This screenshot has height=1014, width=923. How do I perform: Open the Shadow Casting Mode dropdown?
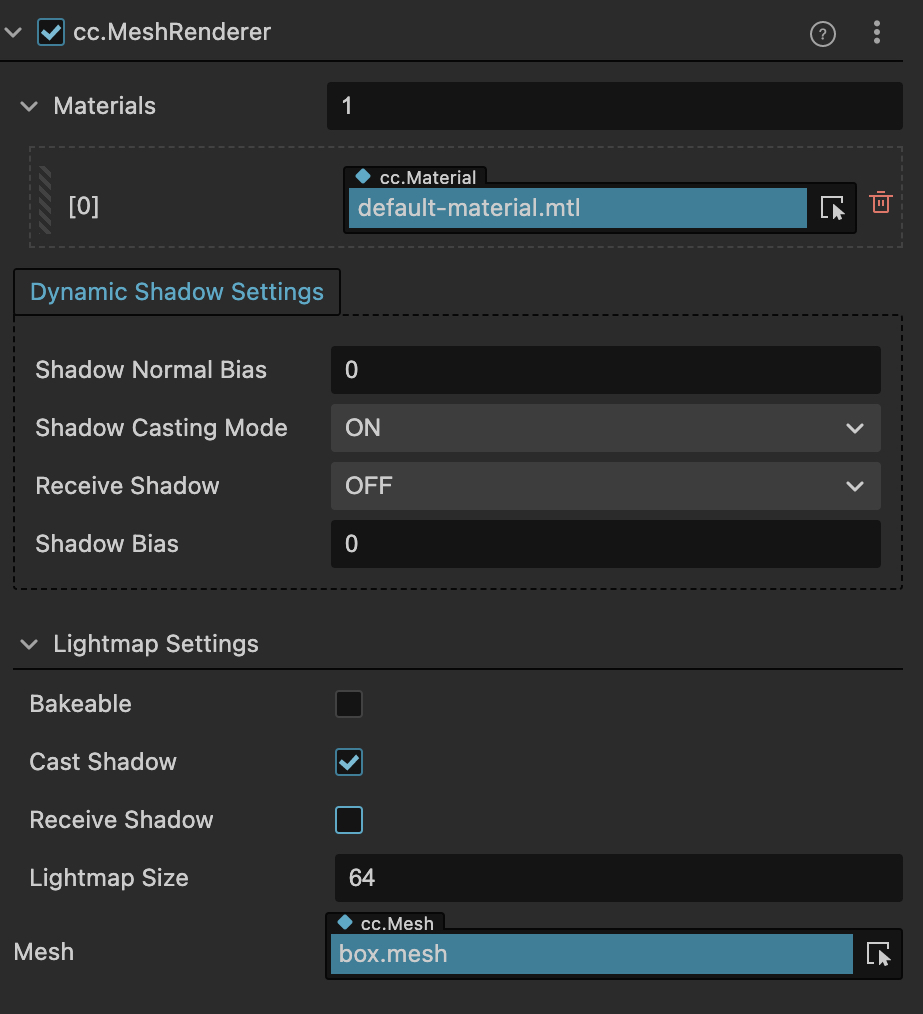point(605,428)
